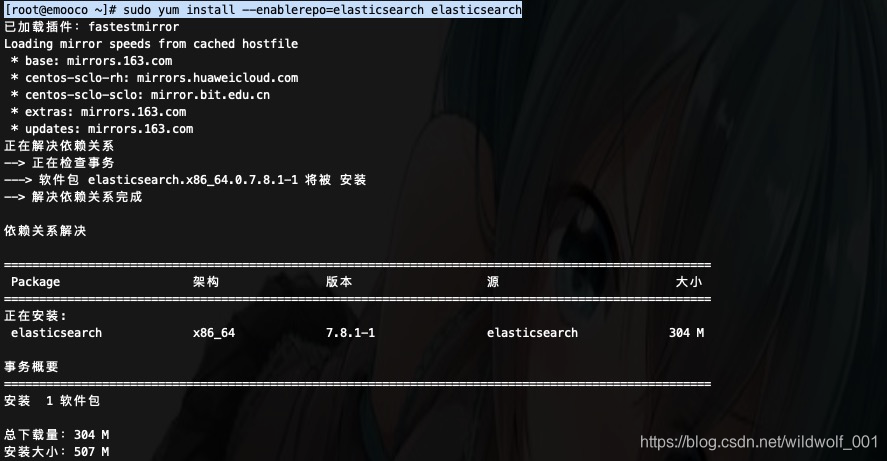Click the csdn blog watermark URL

coord(759,442)
